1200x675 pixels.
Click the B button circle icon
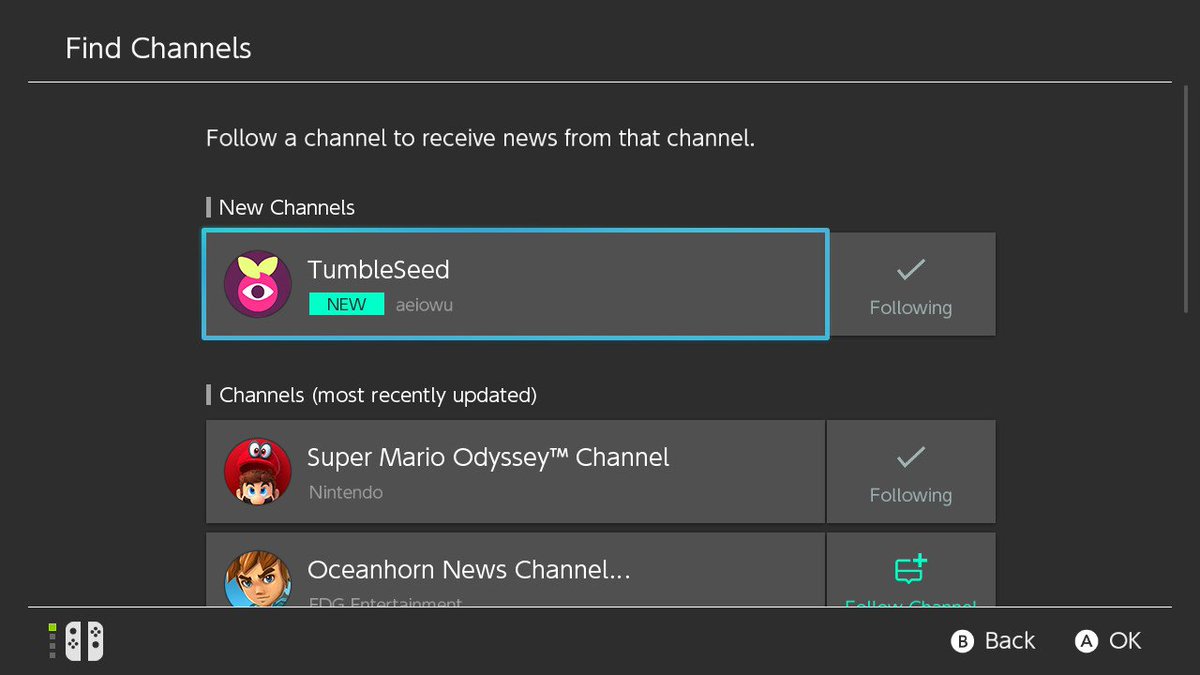click(x=962, y=642)
